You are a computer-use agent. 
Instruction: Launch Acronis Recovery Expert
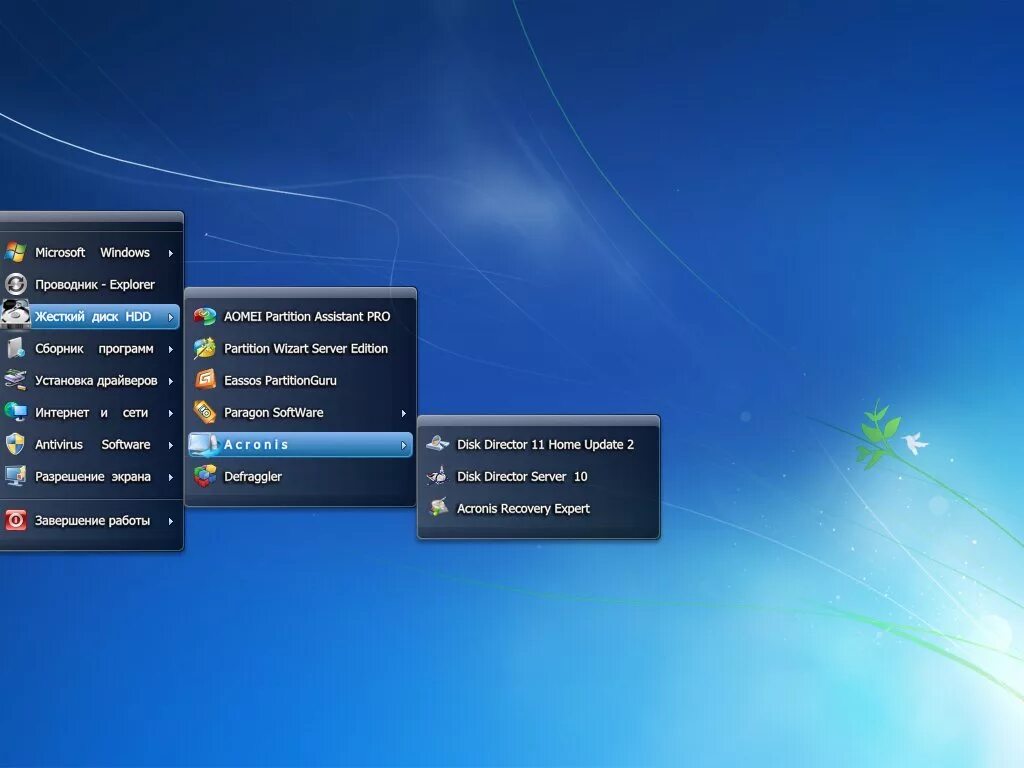(x=538, y=508)
